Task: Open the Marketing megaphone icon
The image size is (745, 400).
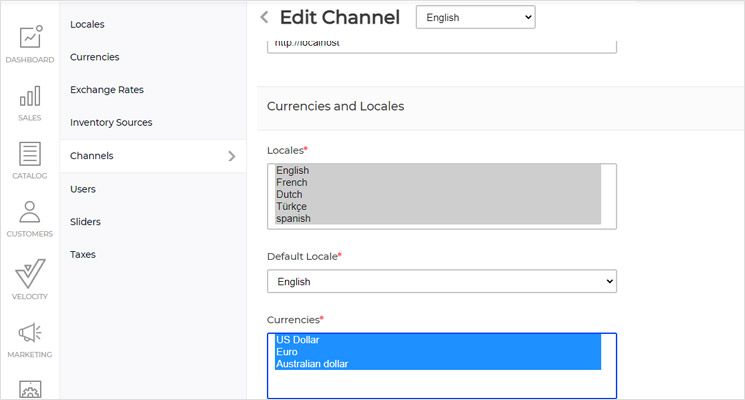Action: click(x=30, y=333)
